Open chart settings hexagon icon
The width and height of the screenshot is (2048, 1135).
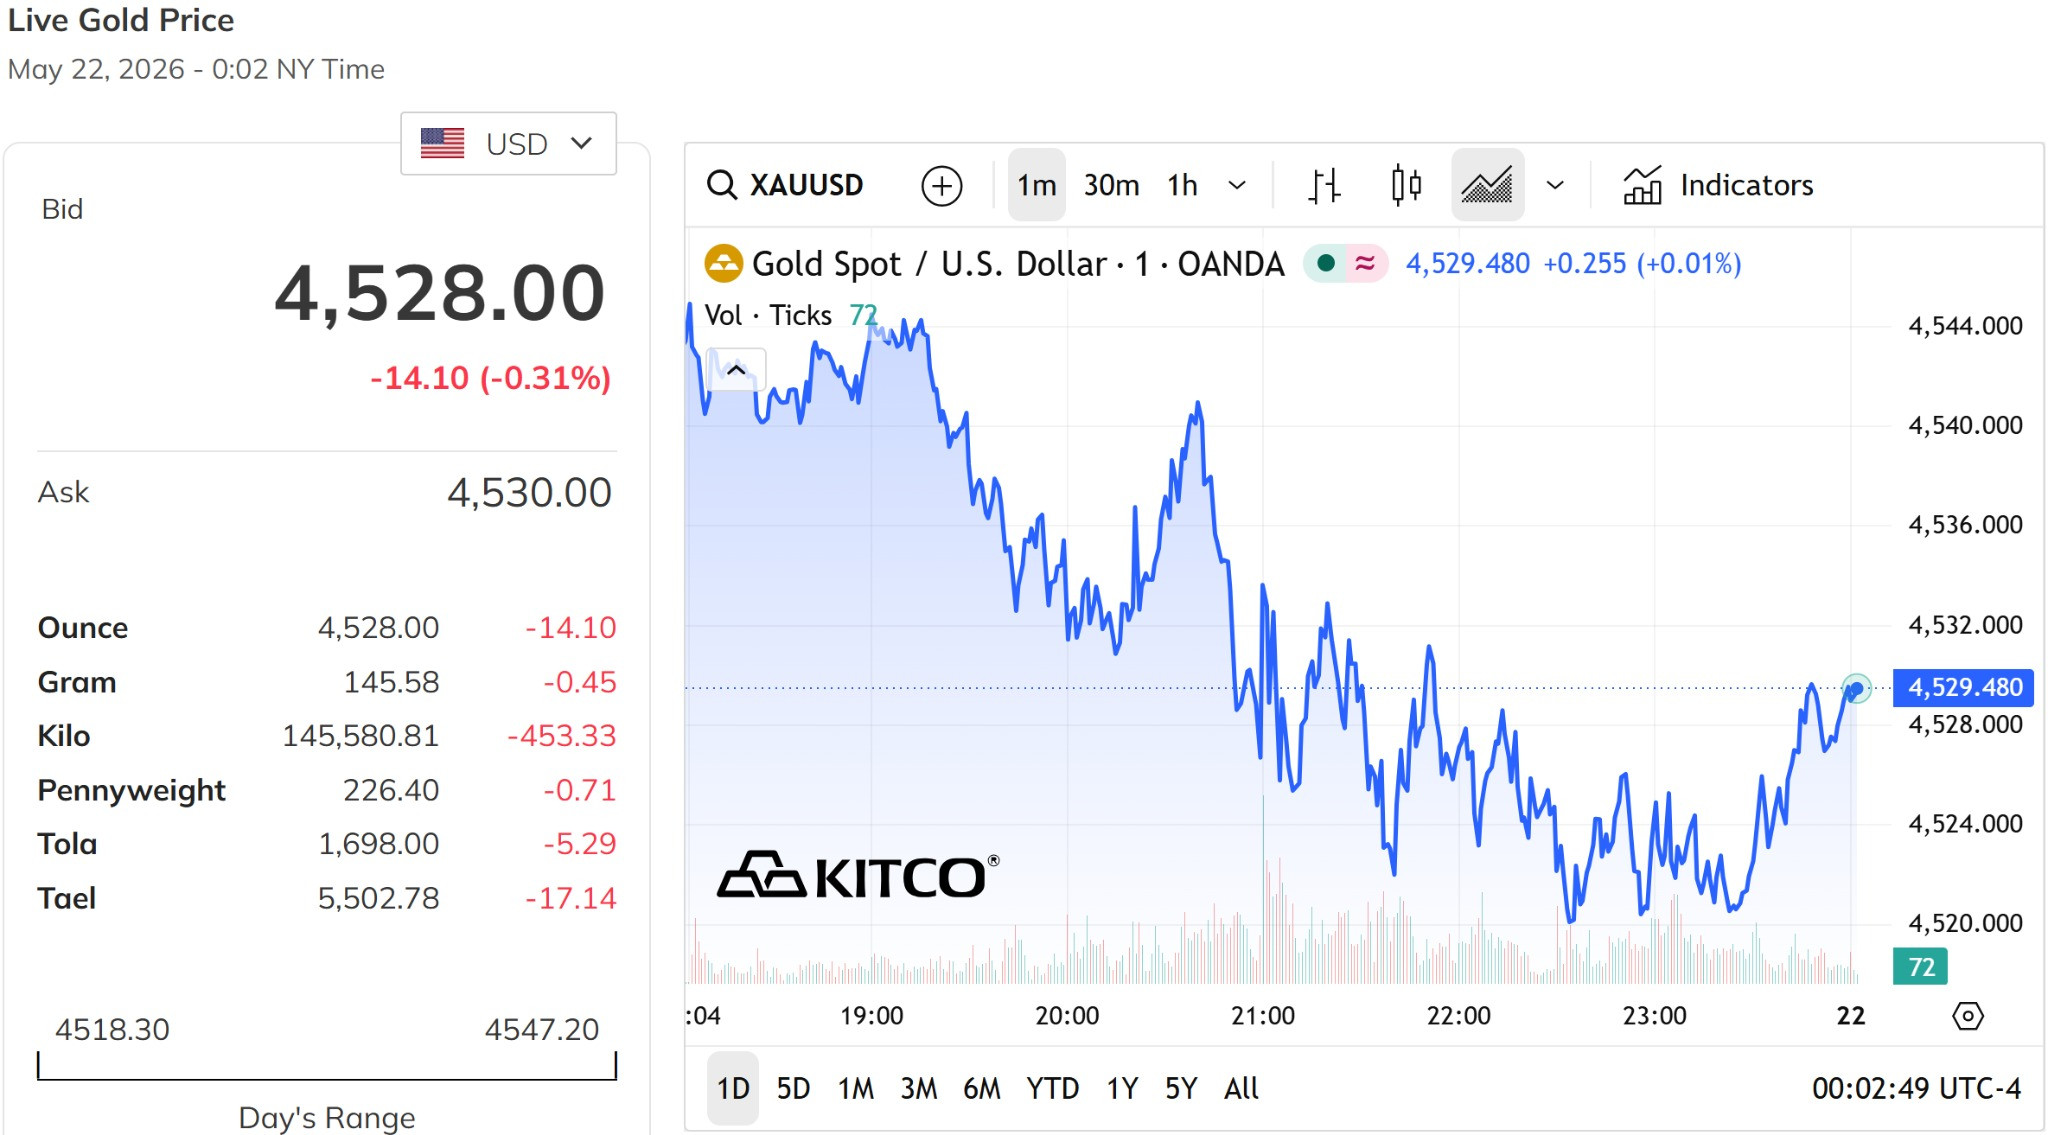[x=1967, y=1016]
